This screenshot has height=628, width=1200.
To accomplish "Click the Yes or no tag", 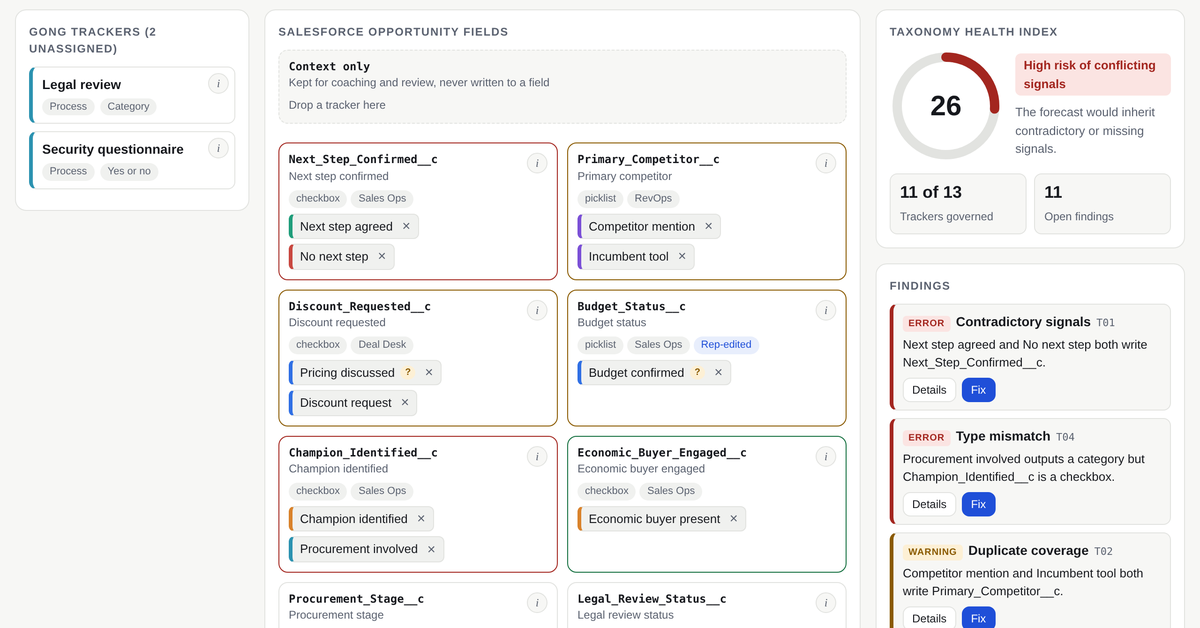I will click(129, 171).
